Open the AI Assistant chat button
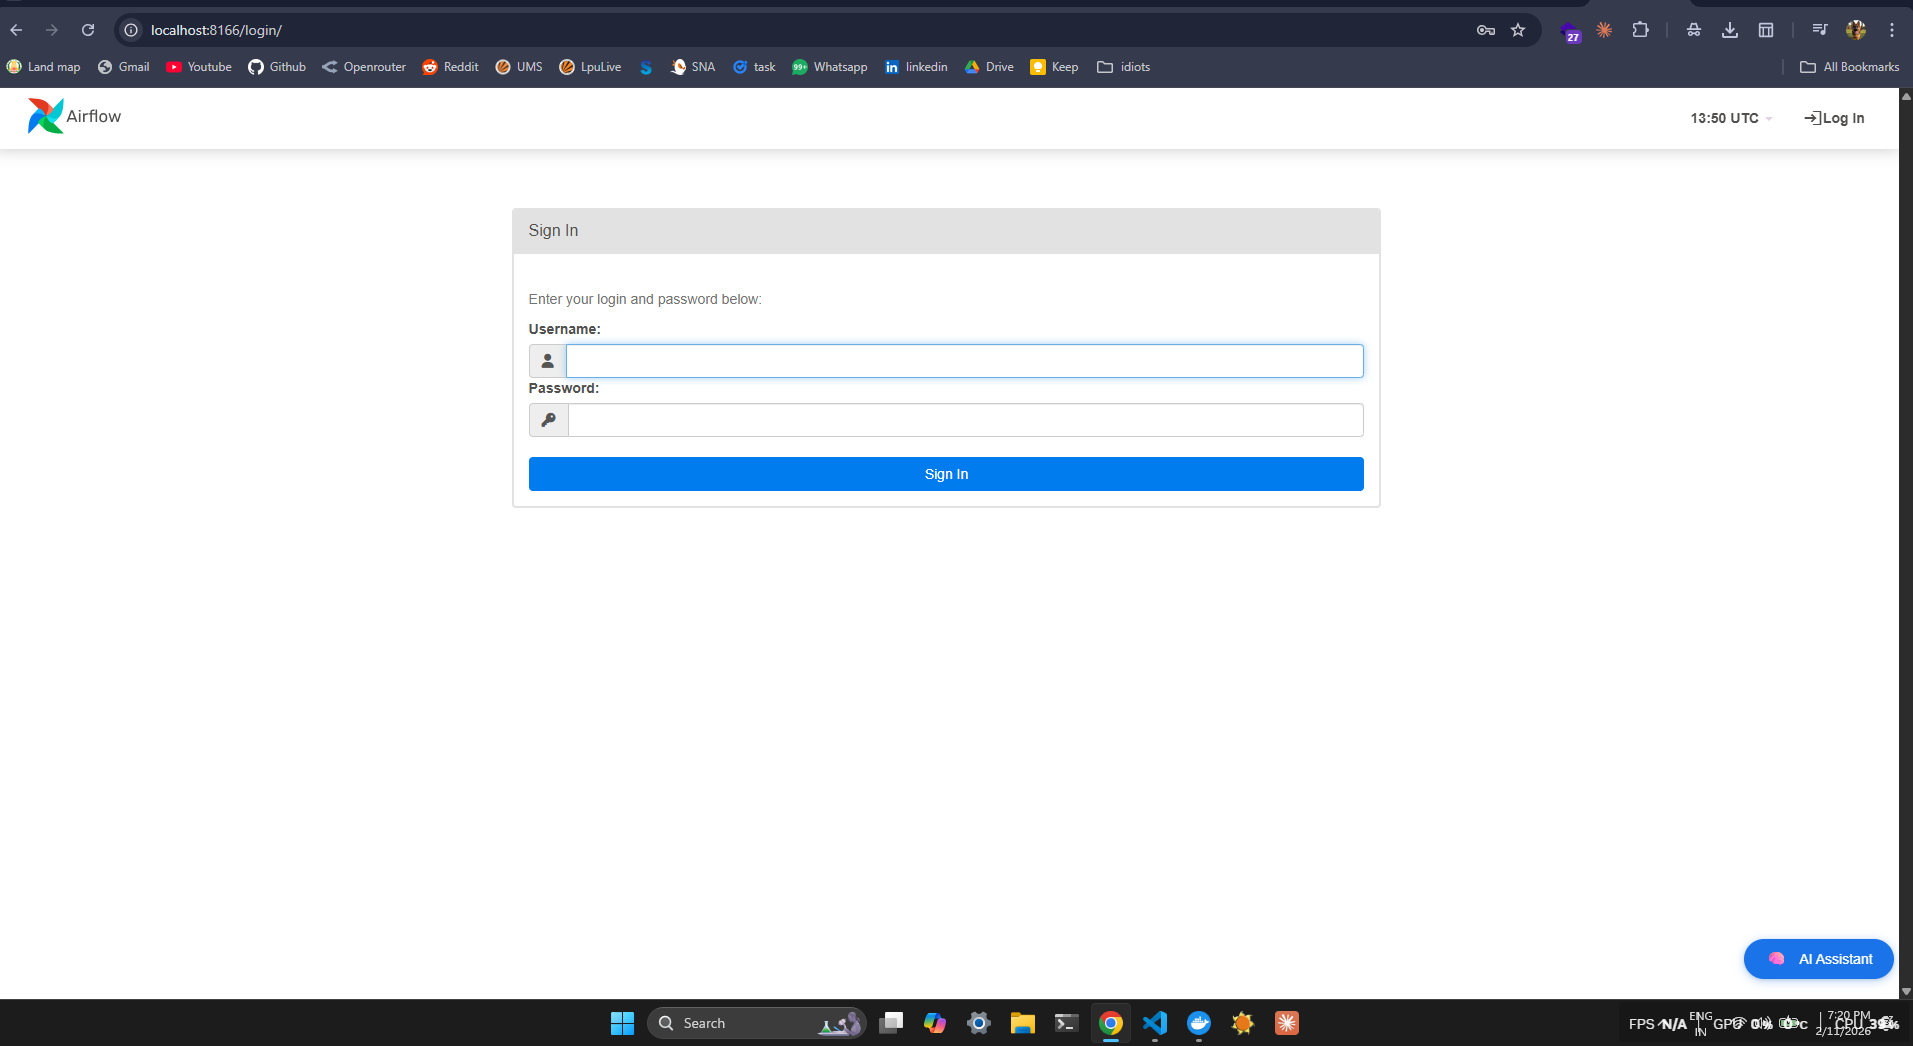 point(1818,959)
